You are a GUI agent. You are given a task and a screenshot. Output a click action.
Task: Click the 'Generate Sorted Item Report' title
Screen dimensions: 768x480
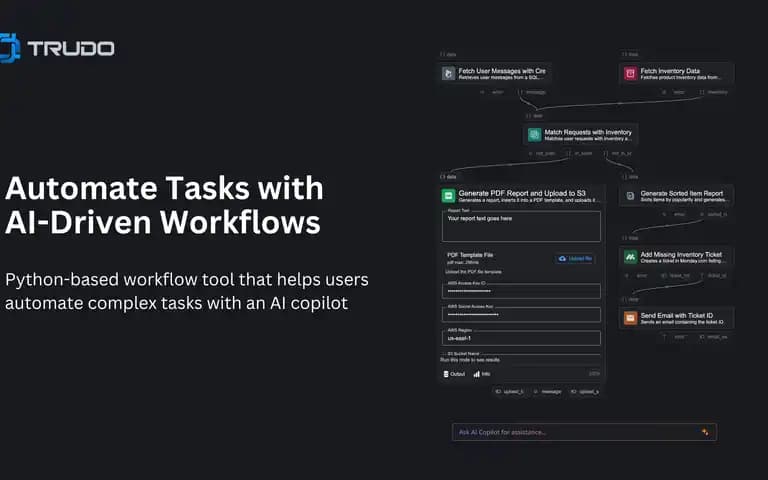681,193
